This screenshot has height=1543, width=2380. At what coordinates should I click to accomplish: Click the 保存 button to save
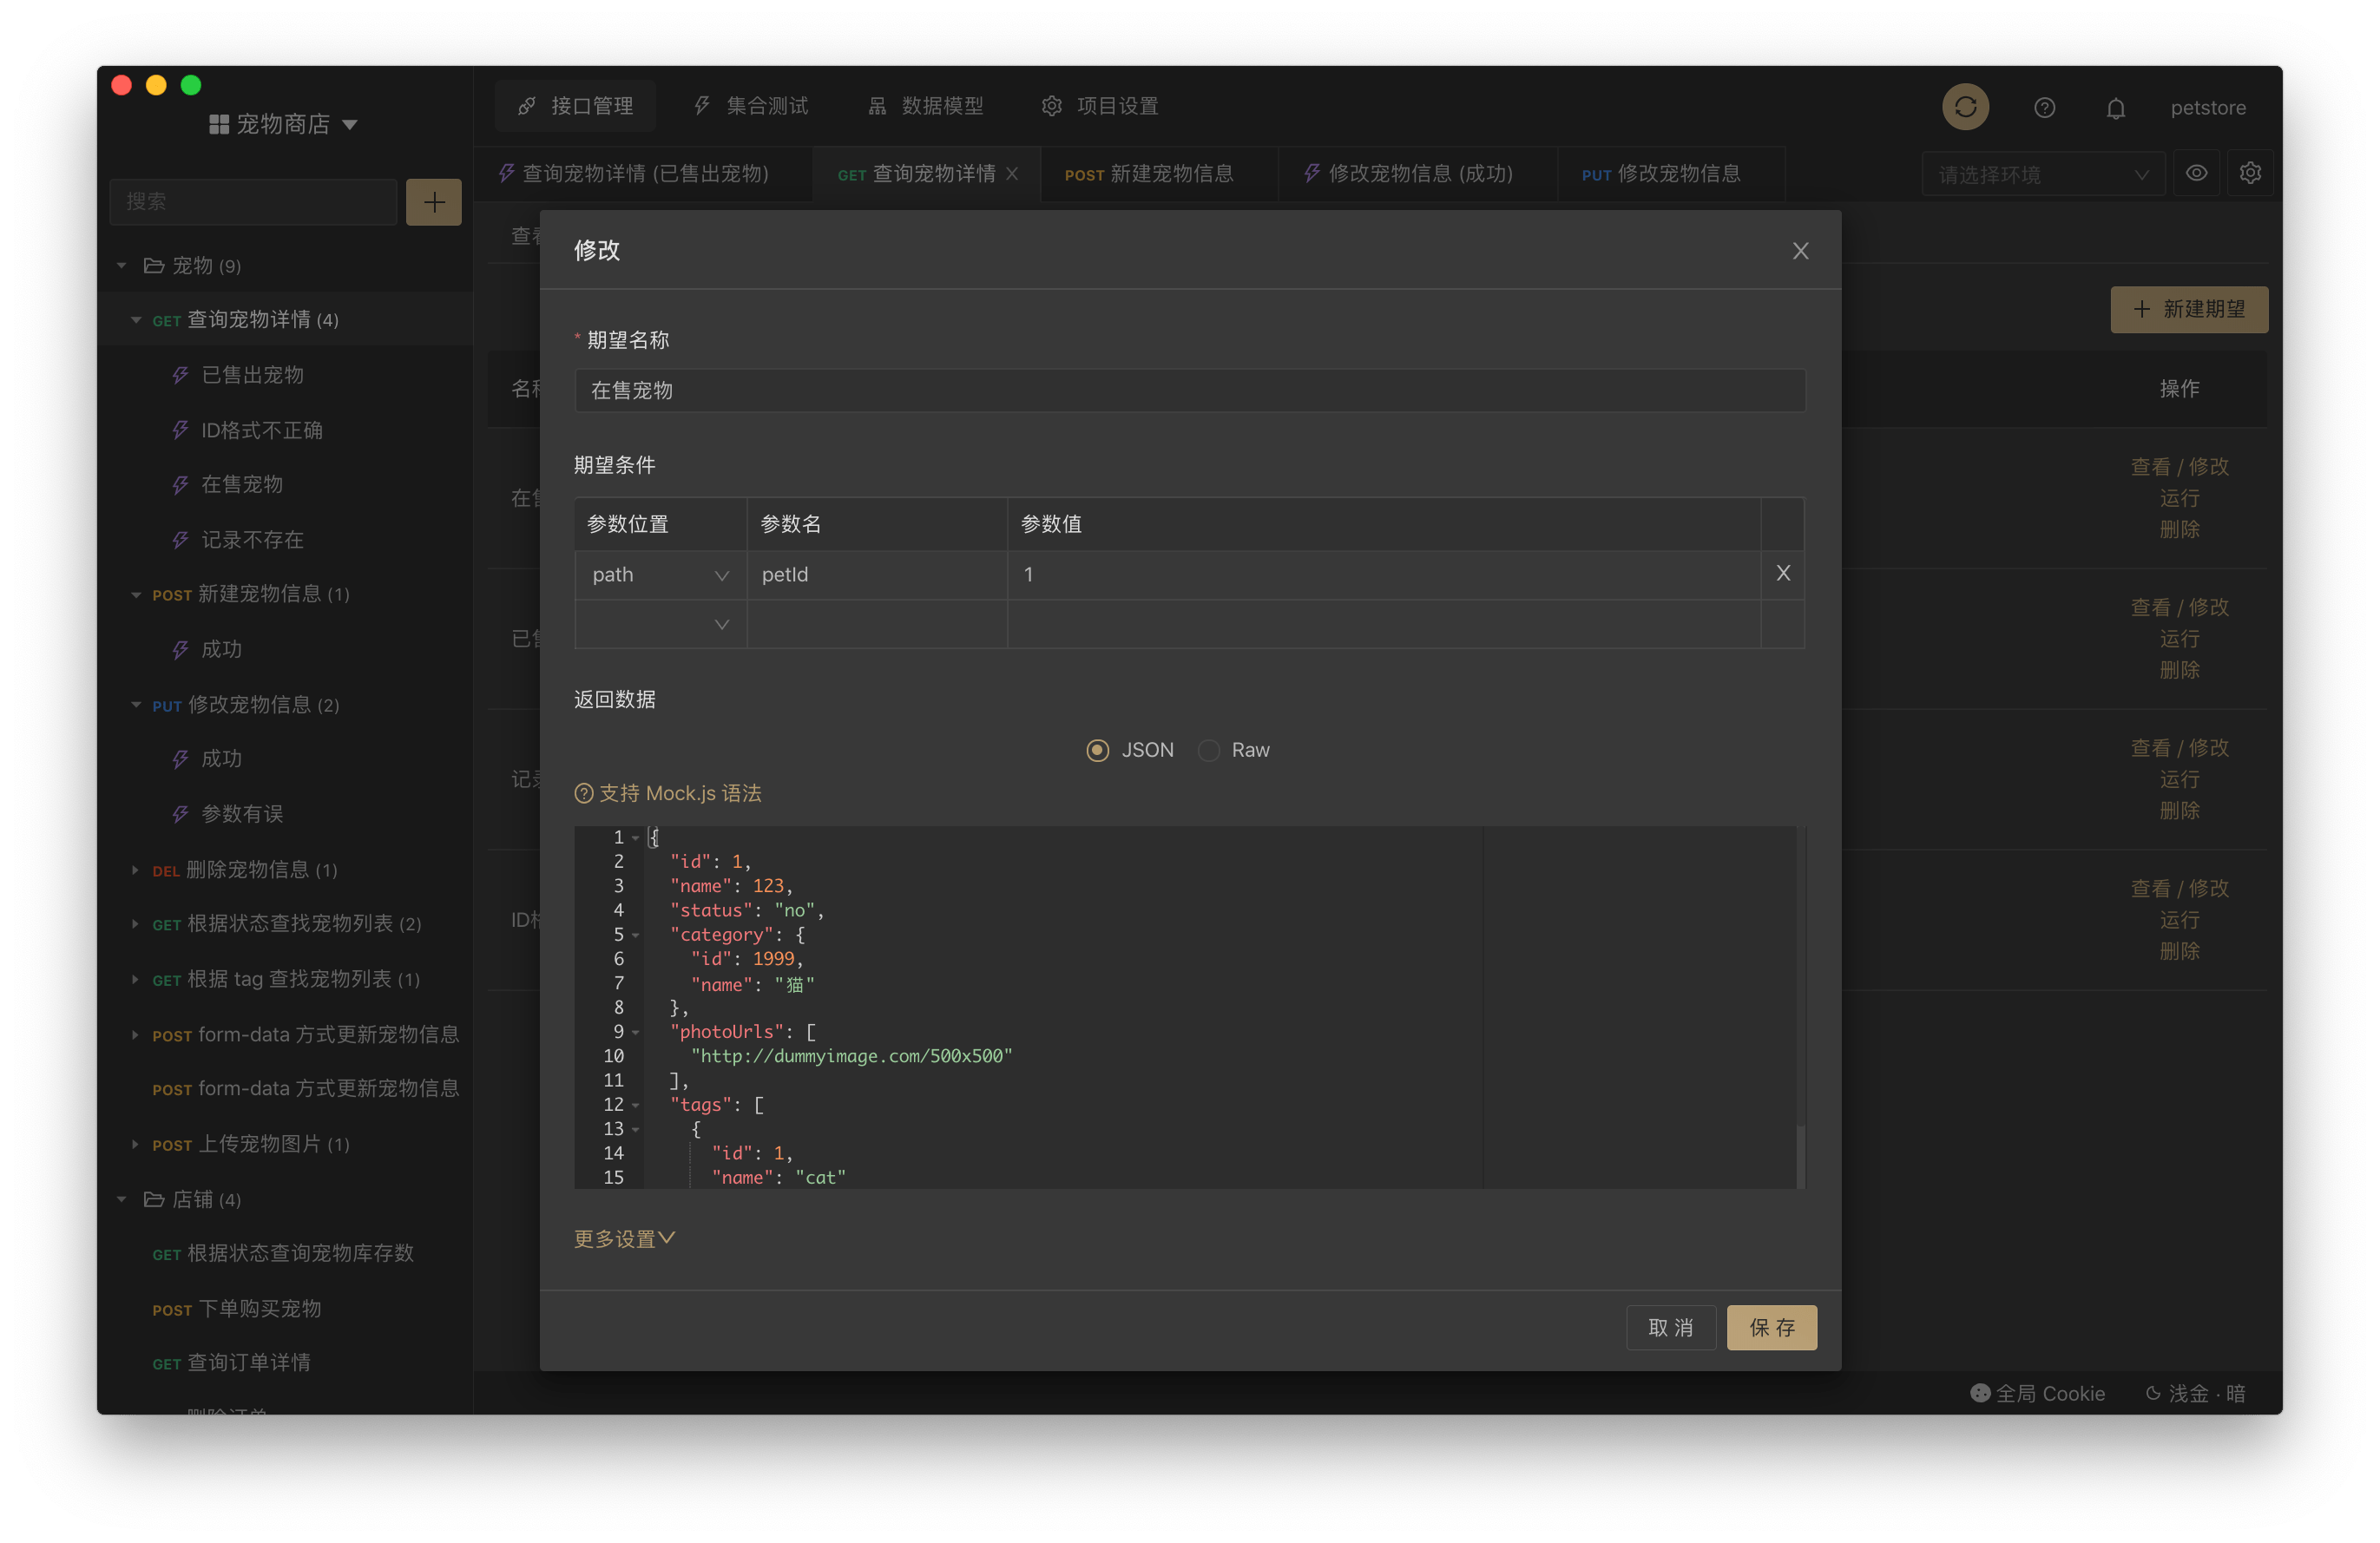point(1771,1328)
